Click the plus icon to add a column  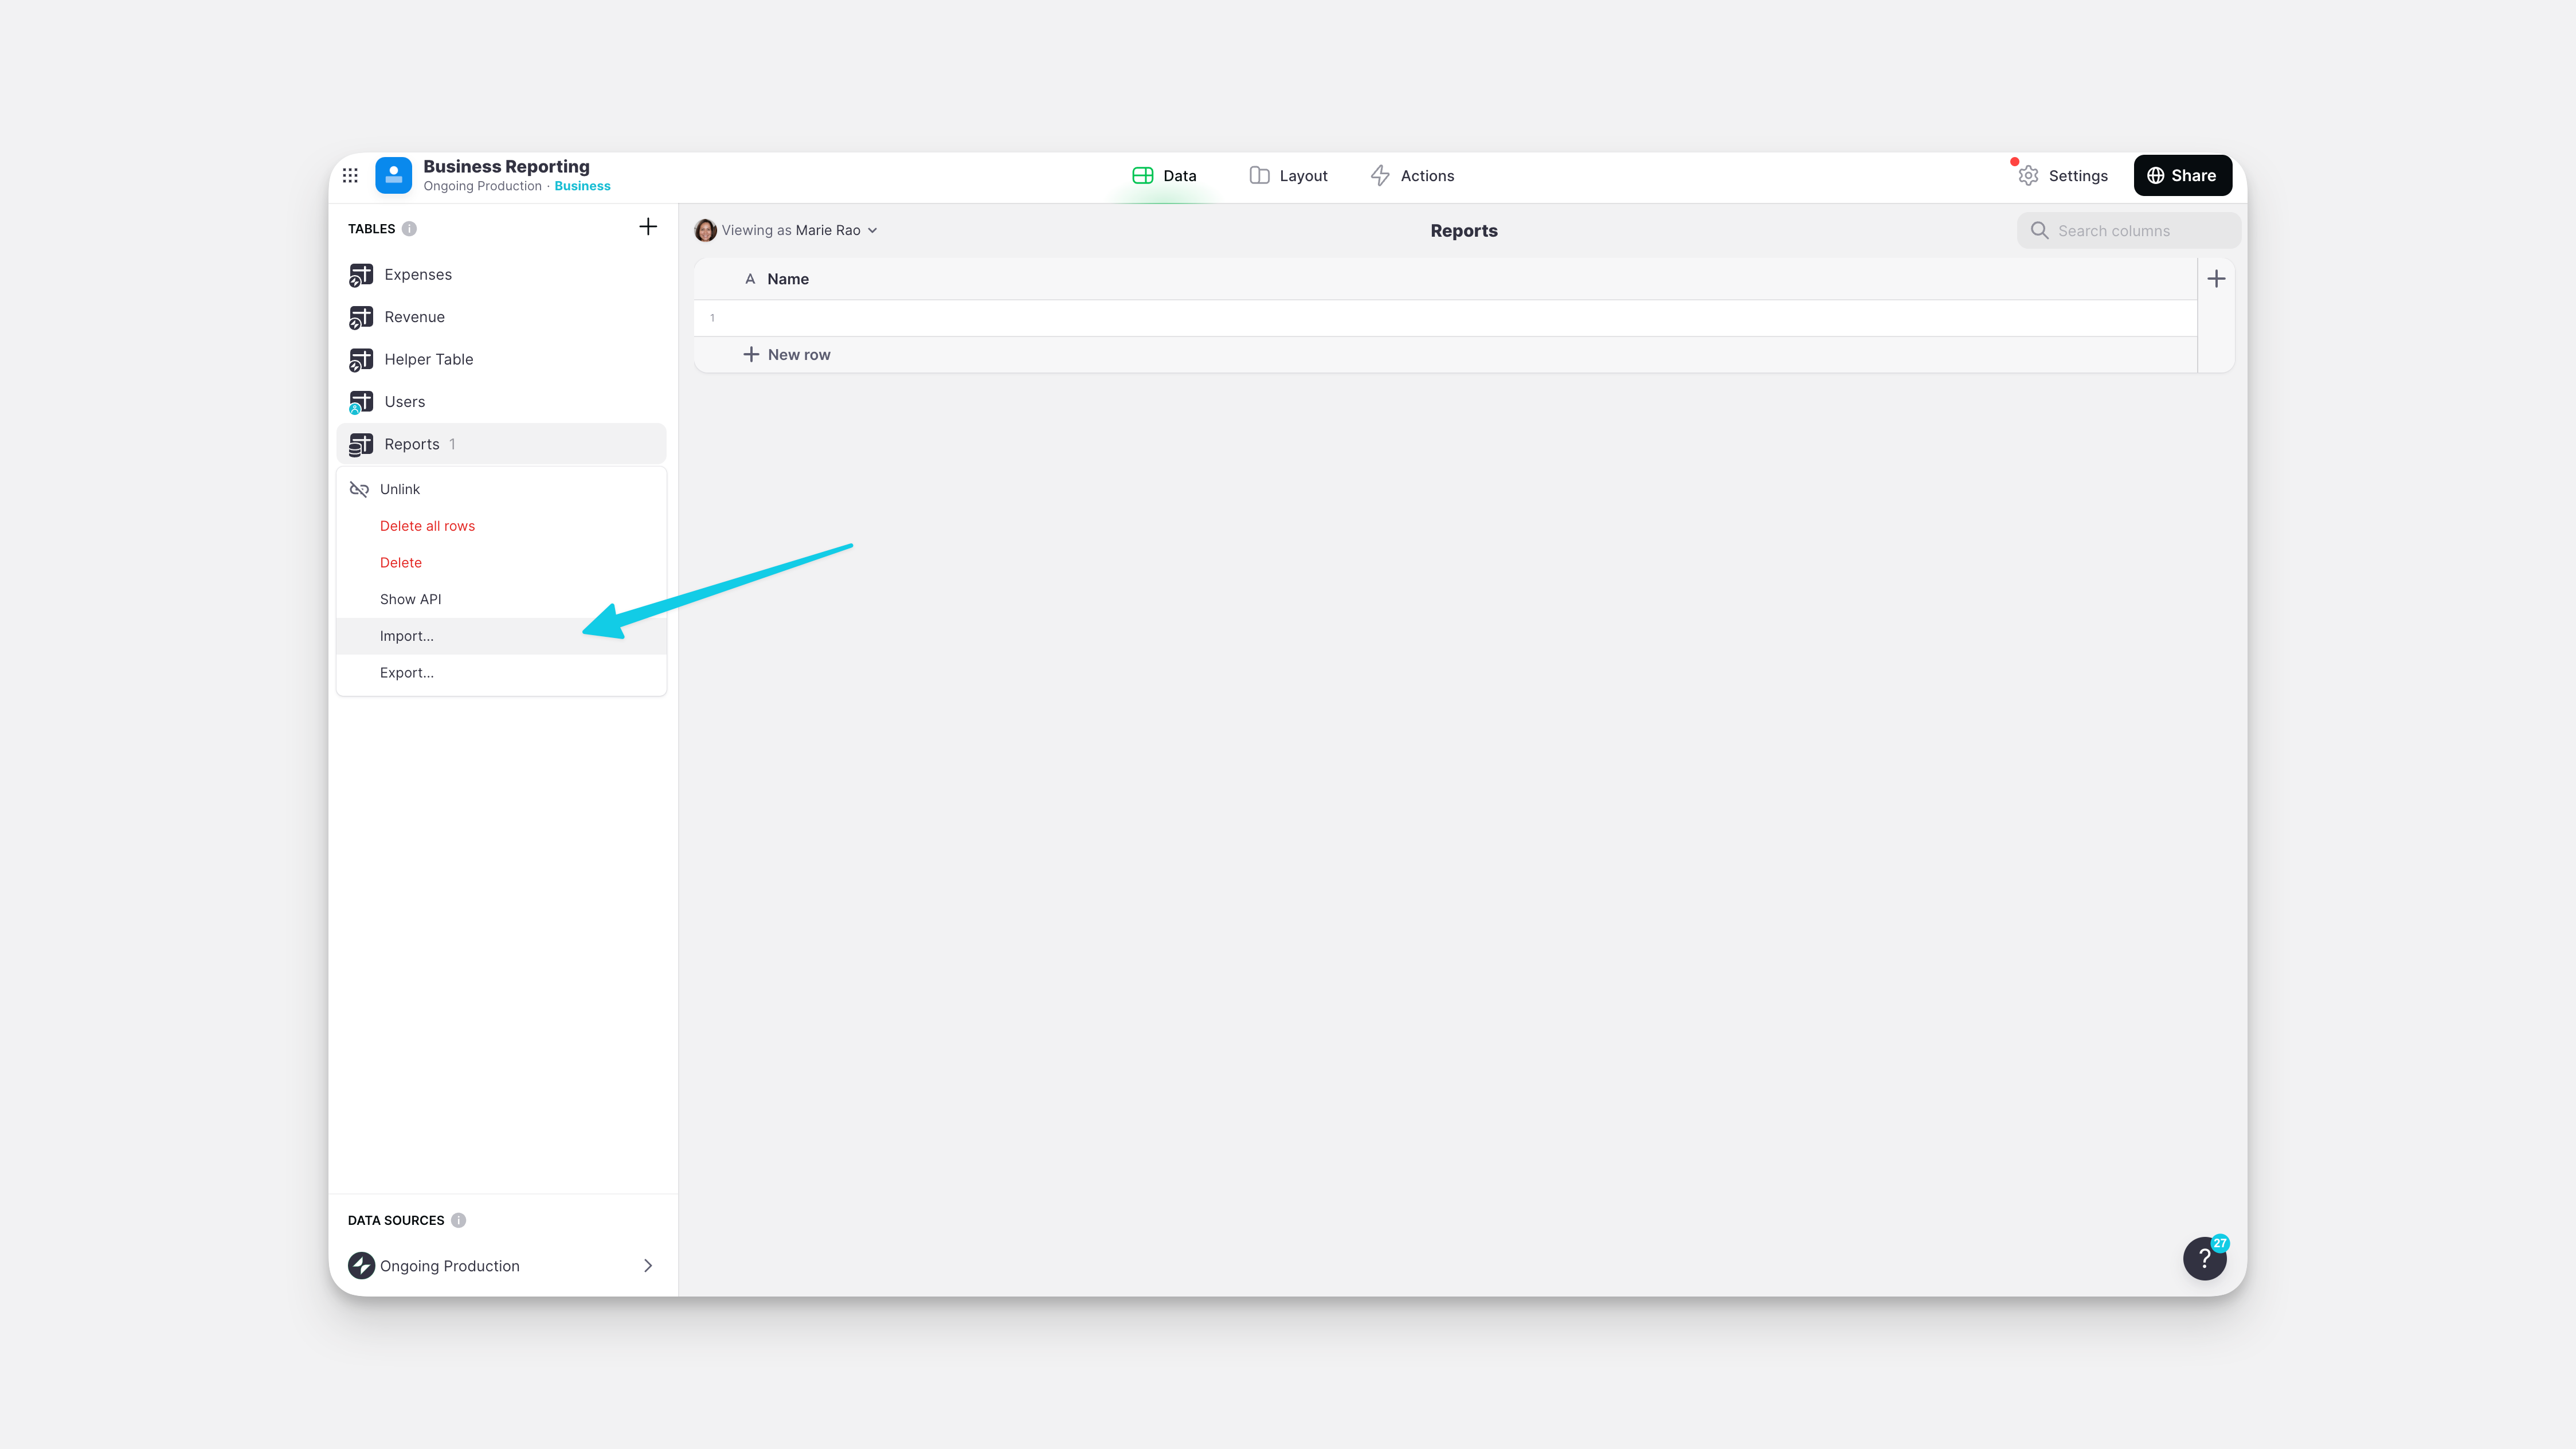2216,278
